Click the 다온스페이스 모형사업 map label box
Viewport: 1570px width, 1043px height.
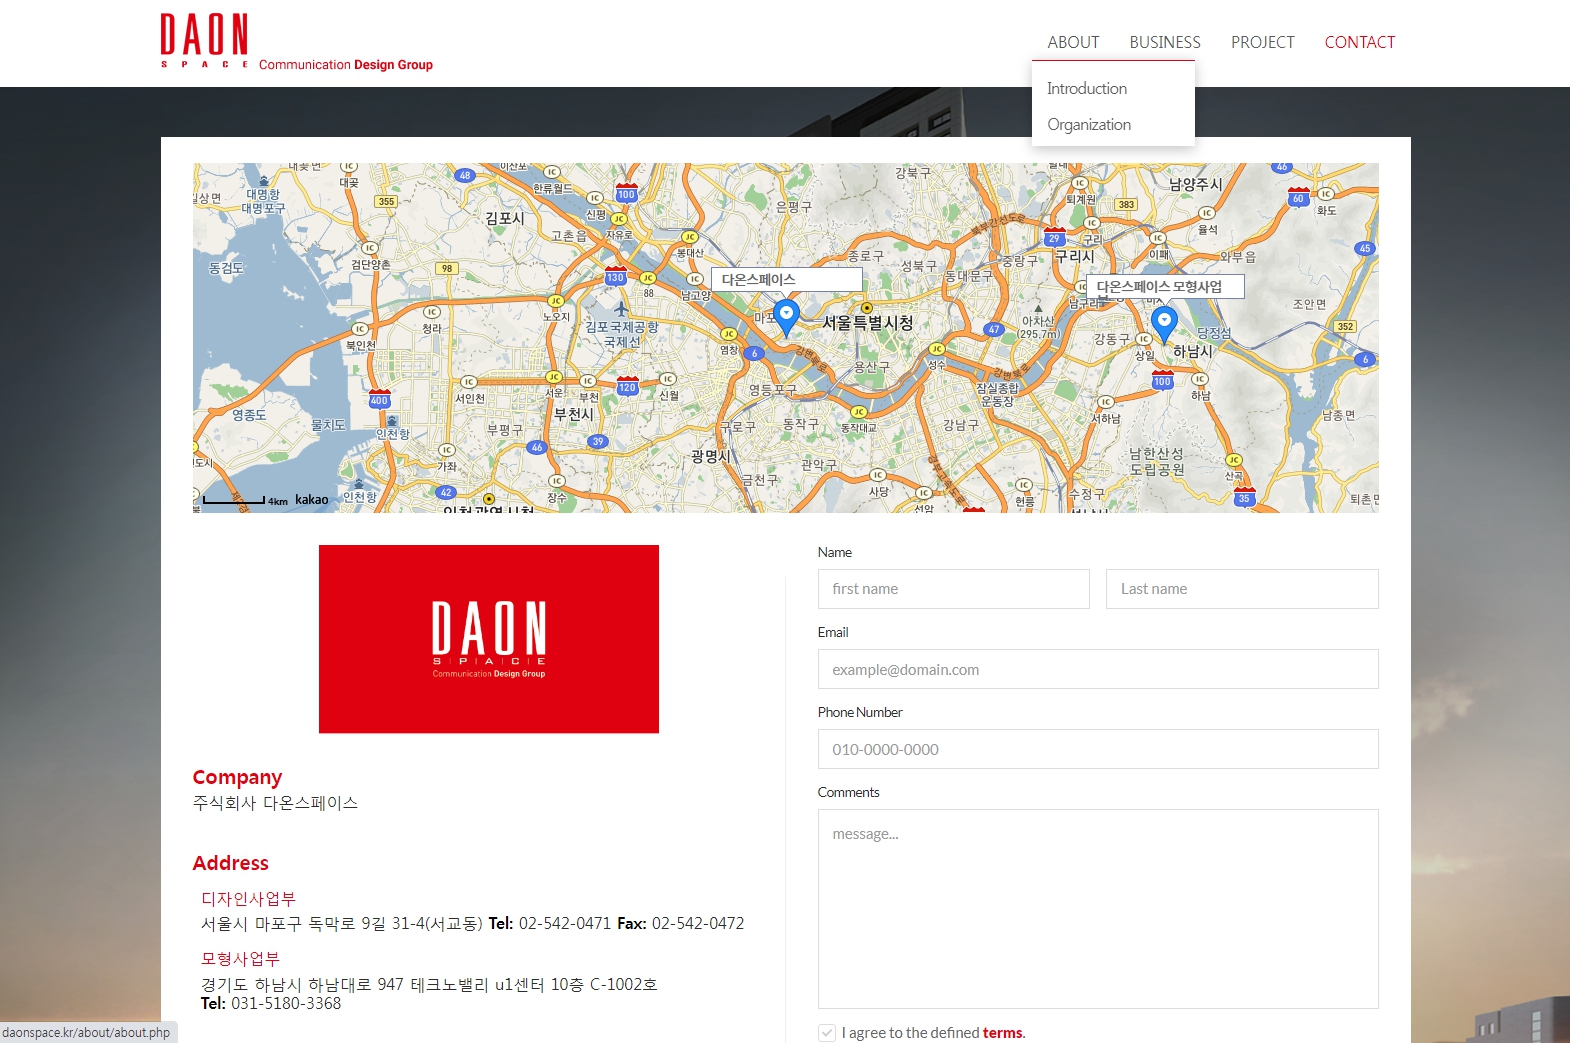click(1164, 287)
